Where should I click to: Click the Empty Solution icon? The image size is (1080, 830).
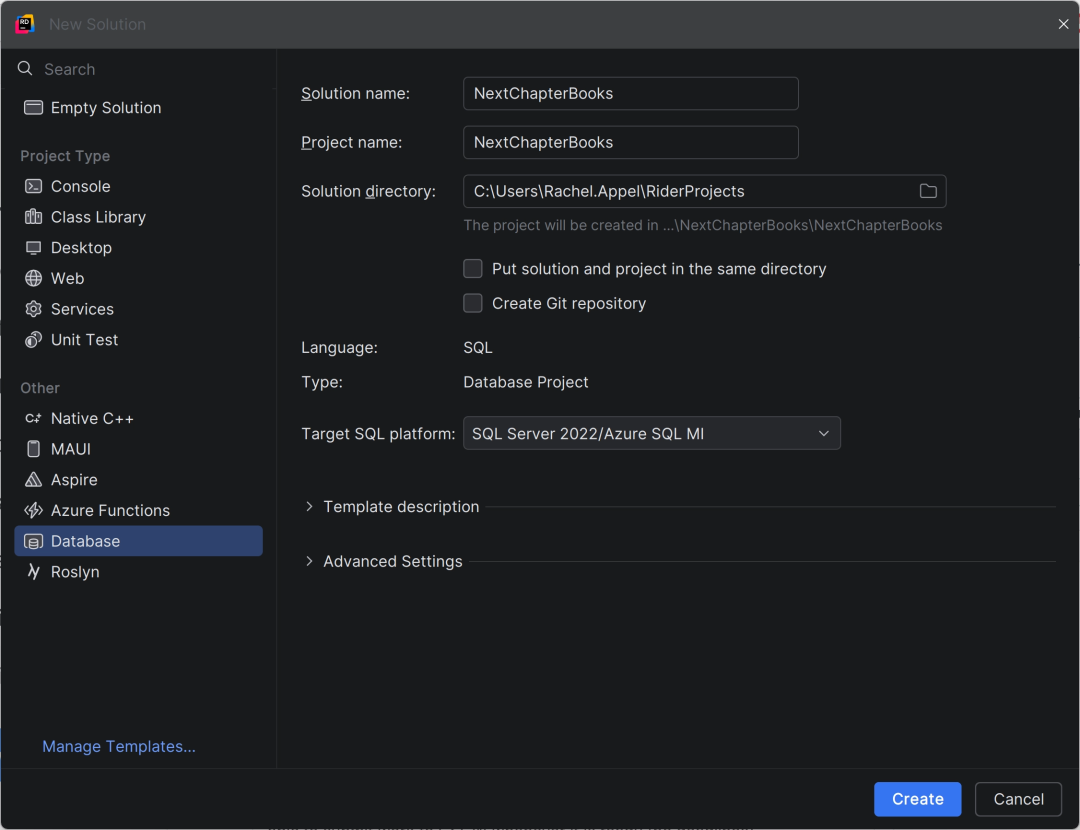[33, 107]
